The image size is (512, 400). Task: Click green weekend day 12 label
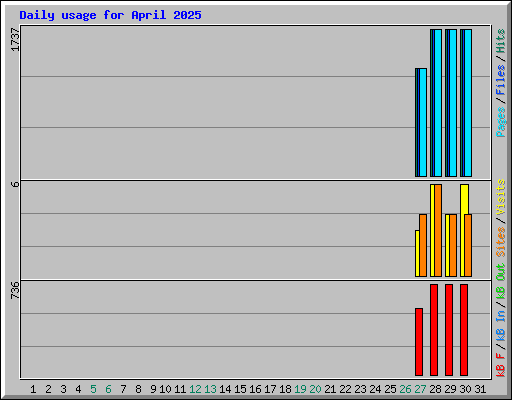tap(195, 389)
